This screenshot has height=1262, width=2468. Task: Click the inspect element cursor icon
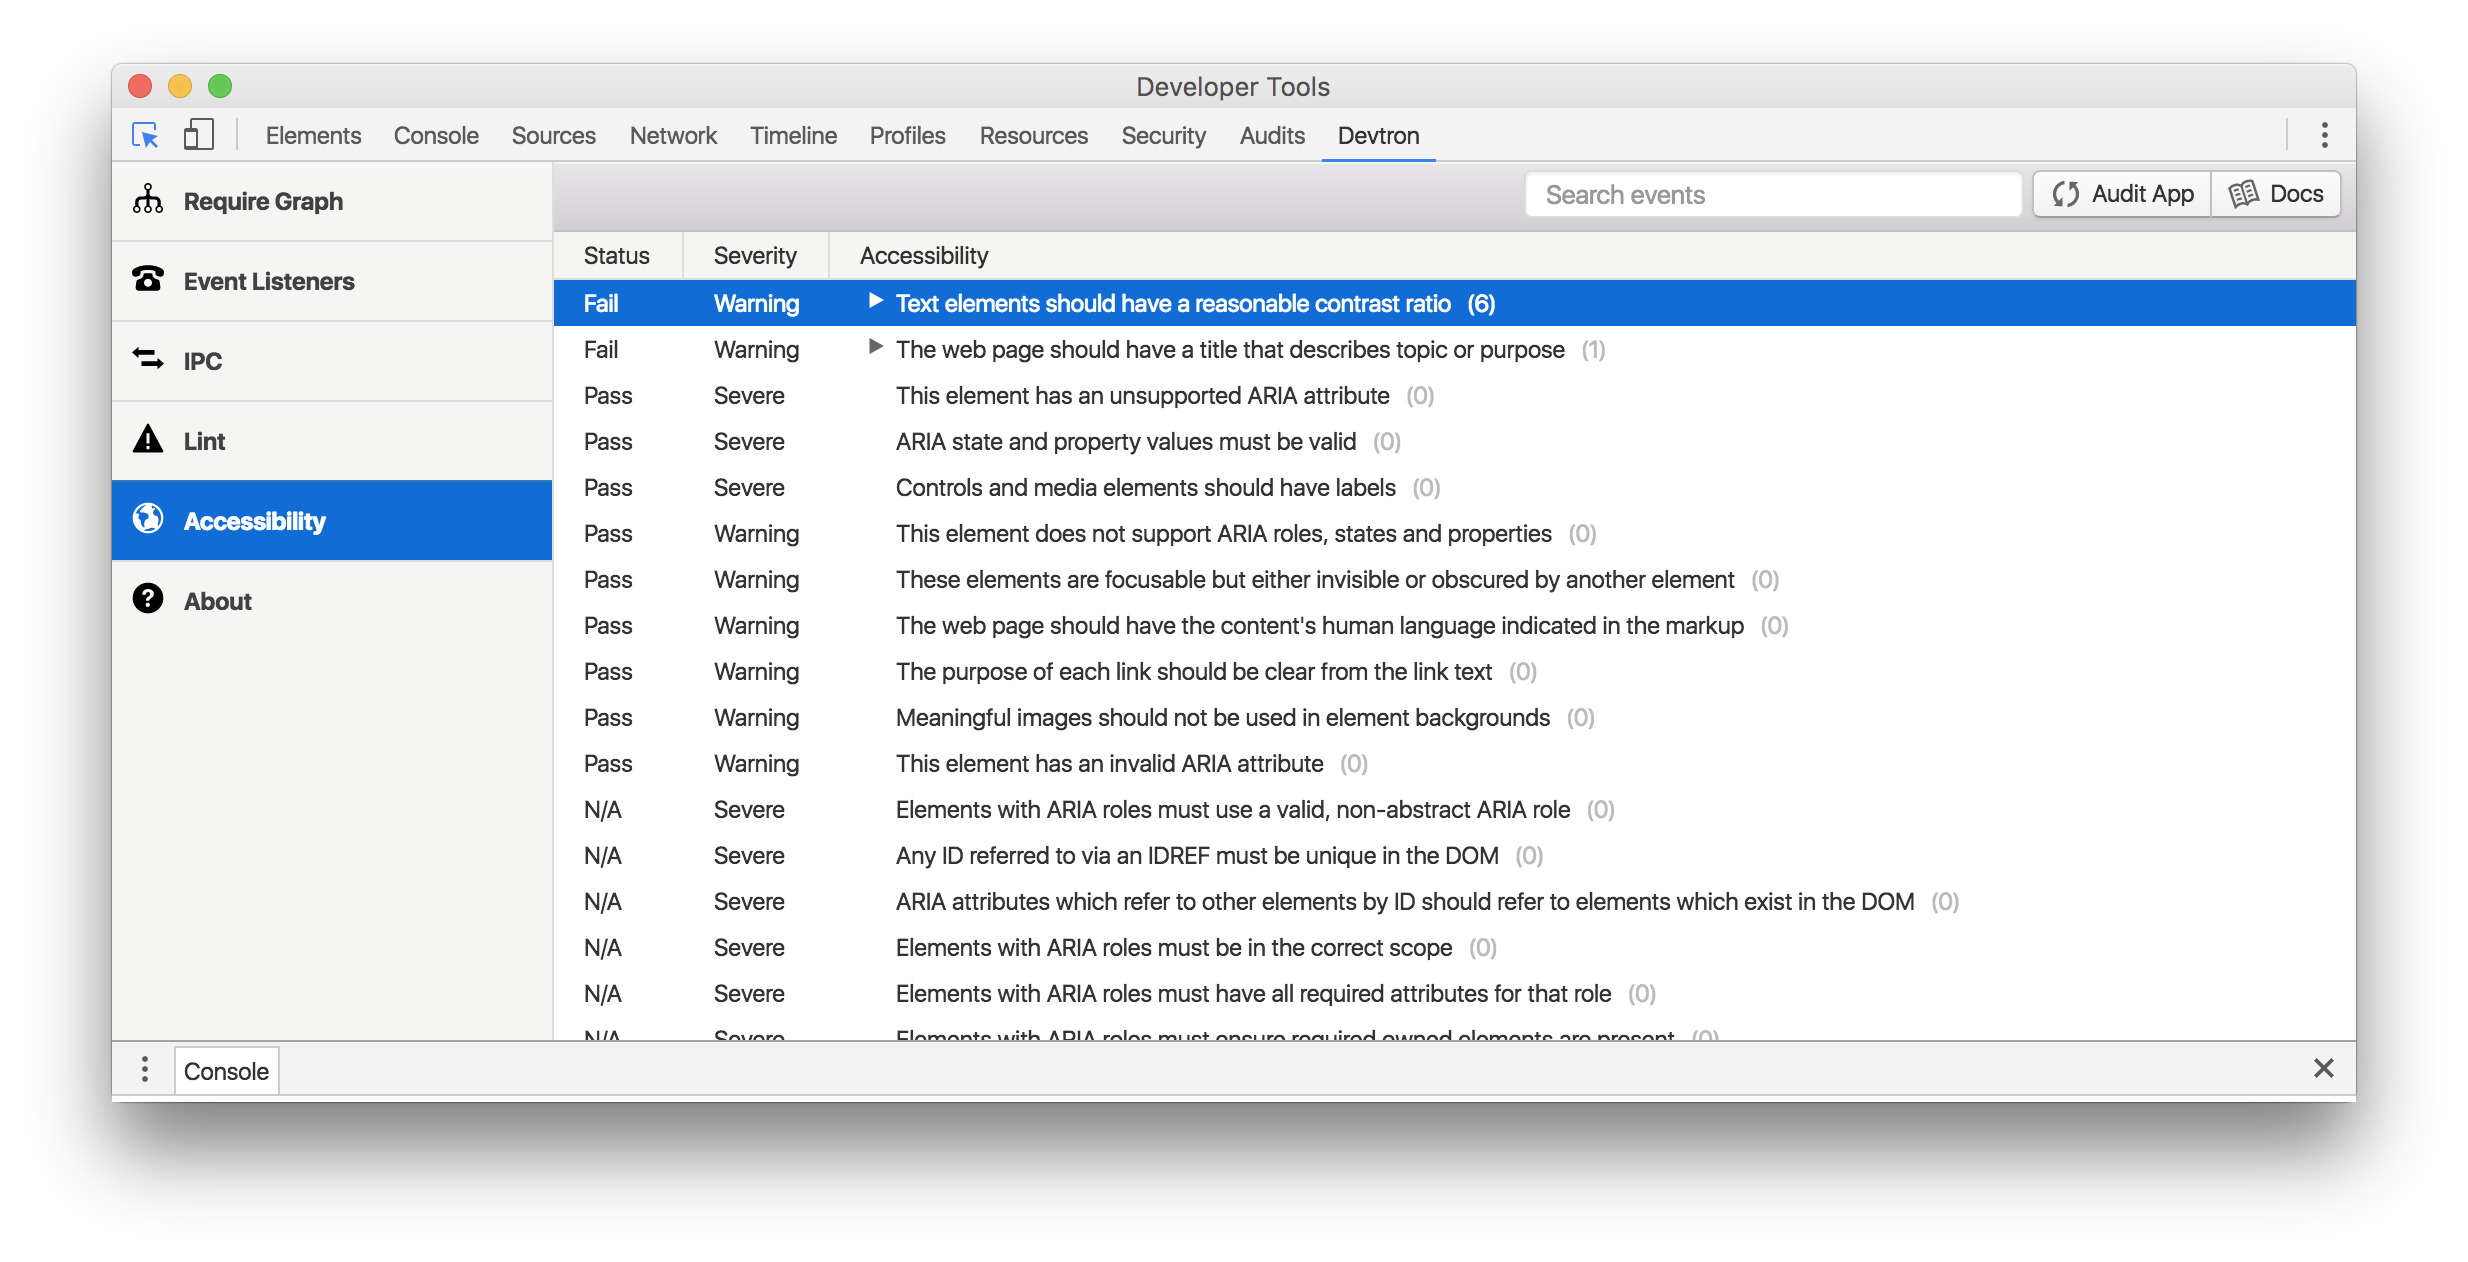tap(146, 135)
